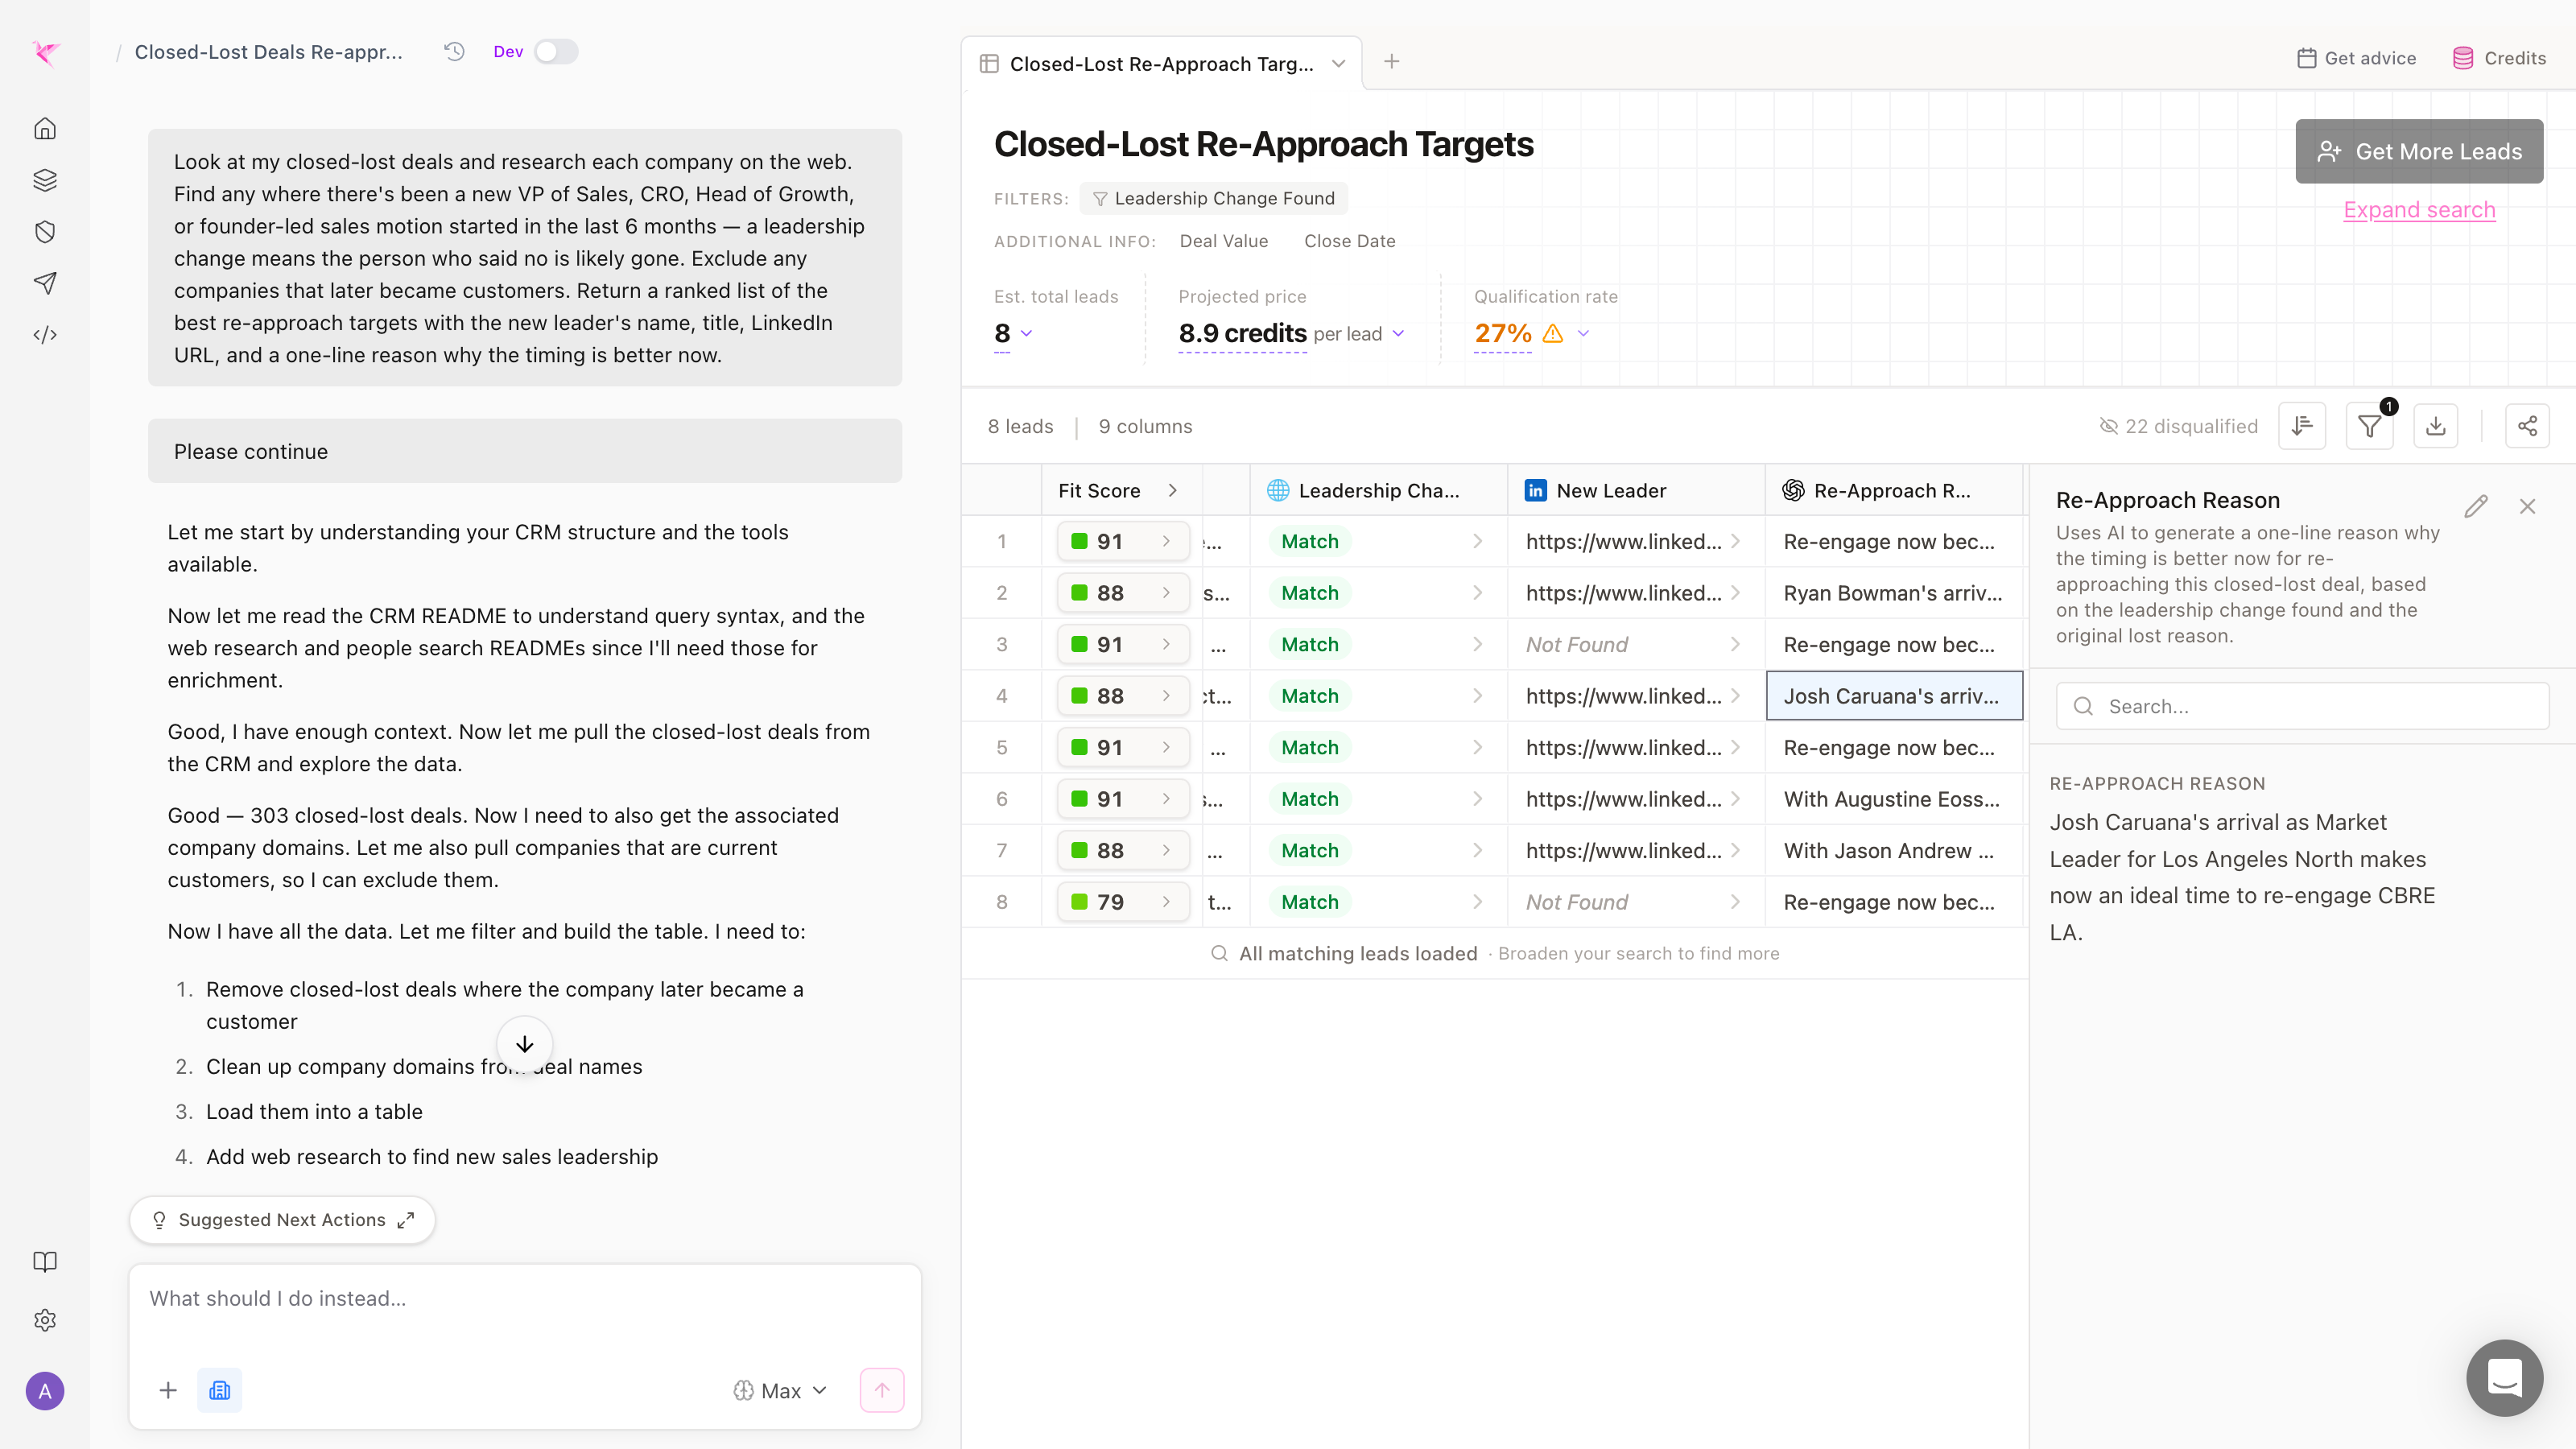This screenshot has height=1449, width=2576.
Task: Open the code brackets sidebar icon
Action: pyautogui.click(x=45, y=335)
